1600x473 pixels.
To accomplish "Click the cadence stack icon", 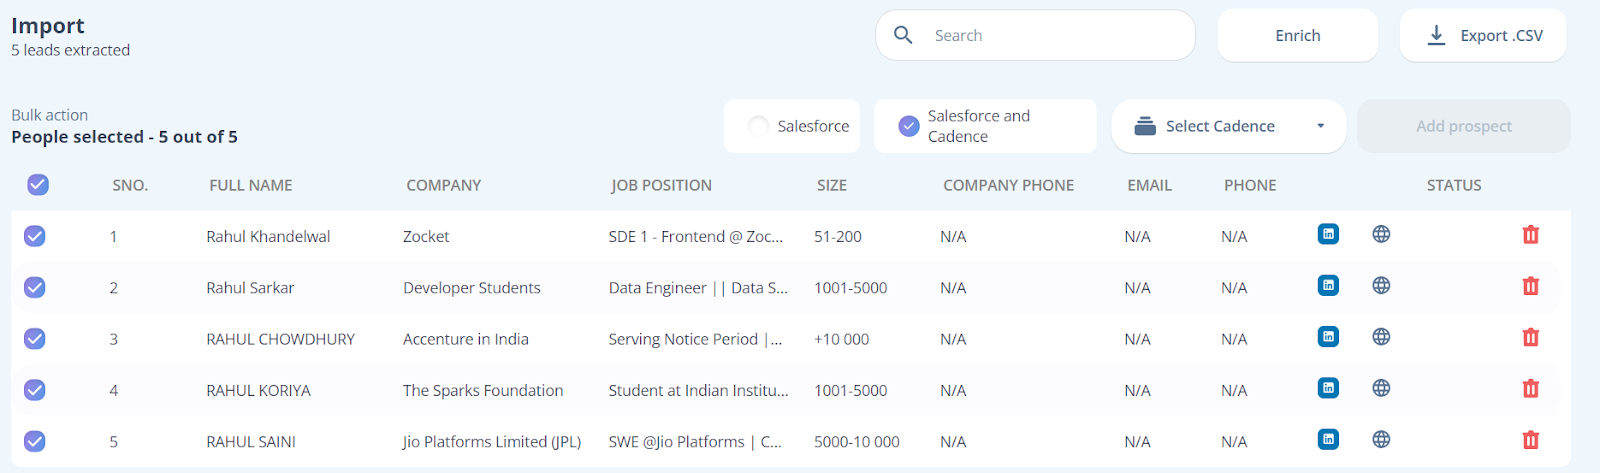I will [1145, 126].
